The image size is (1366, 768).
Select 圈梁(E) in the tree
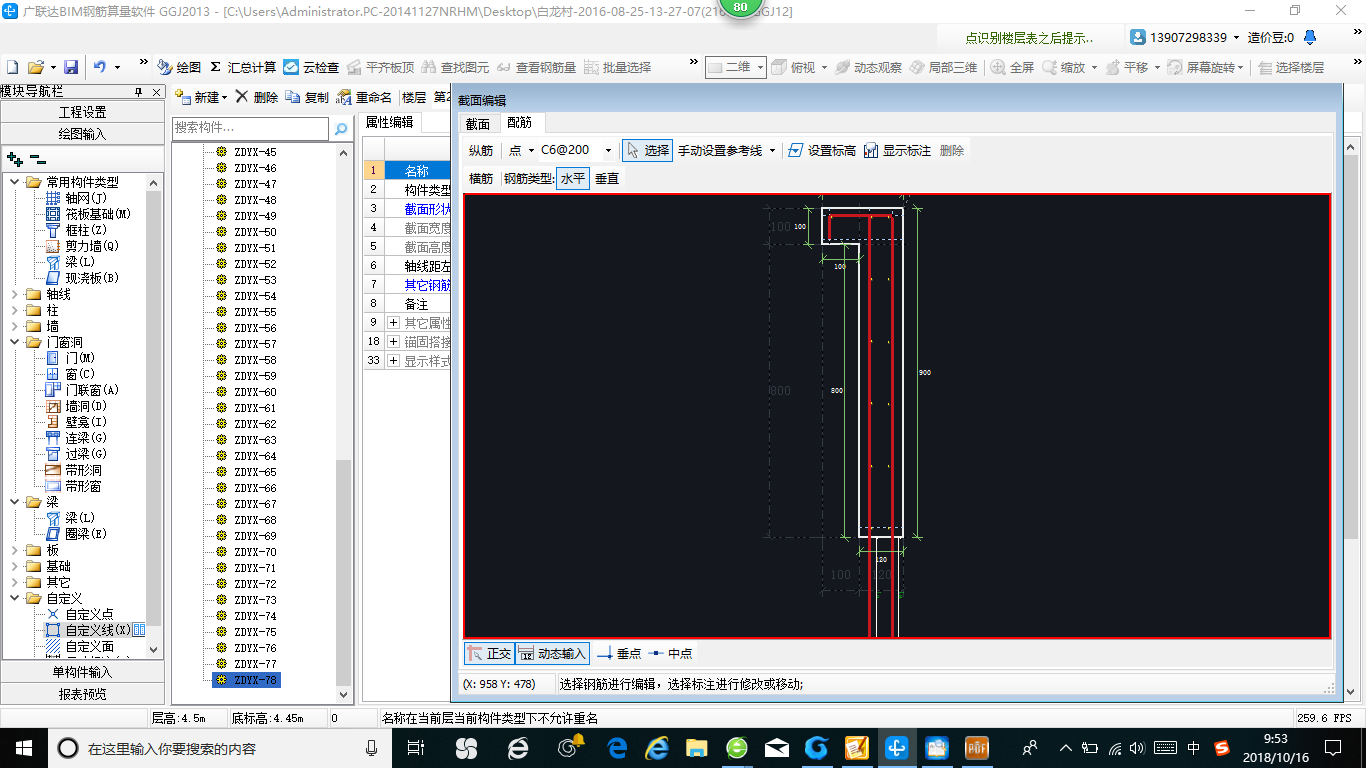pos(86,534)
